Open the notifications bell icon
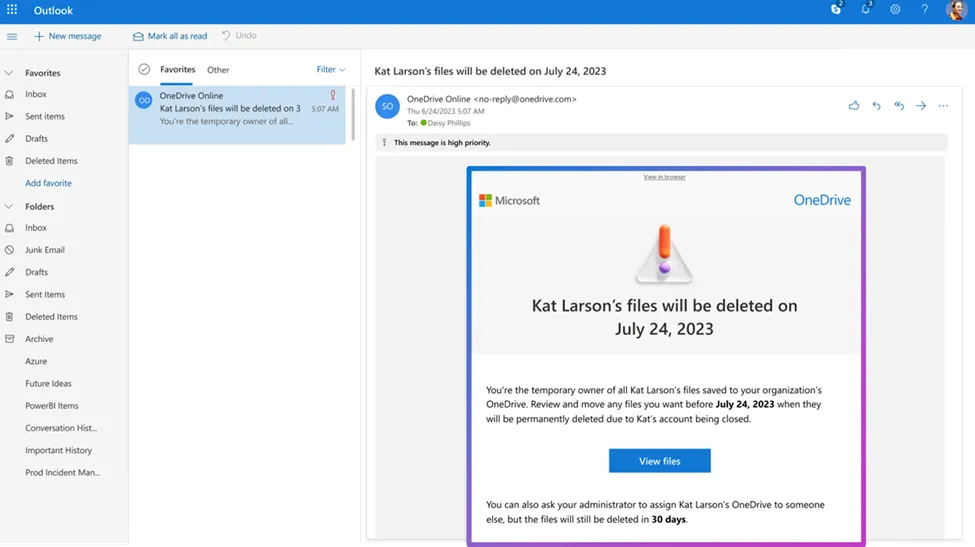The height and width of the screenshot is (547, 975). tap(866, 10)
